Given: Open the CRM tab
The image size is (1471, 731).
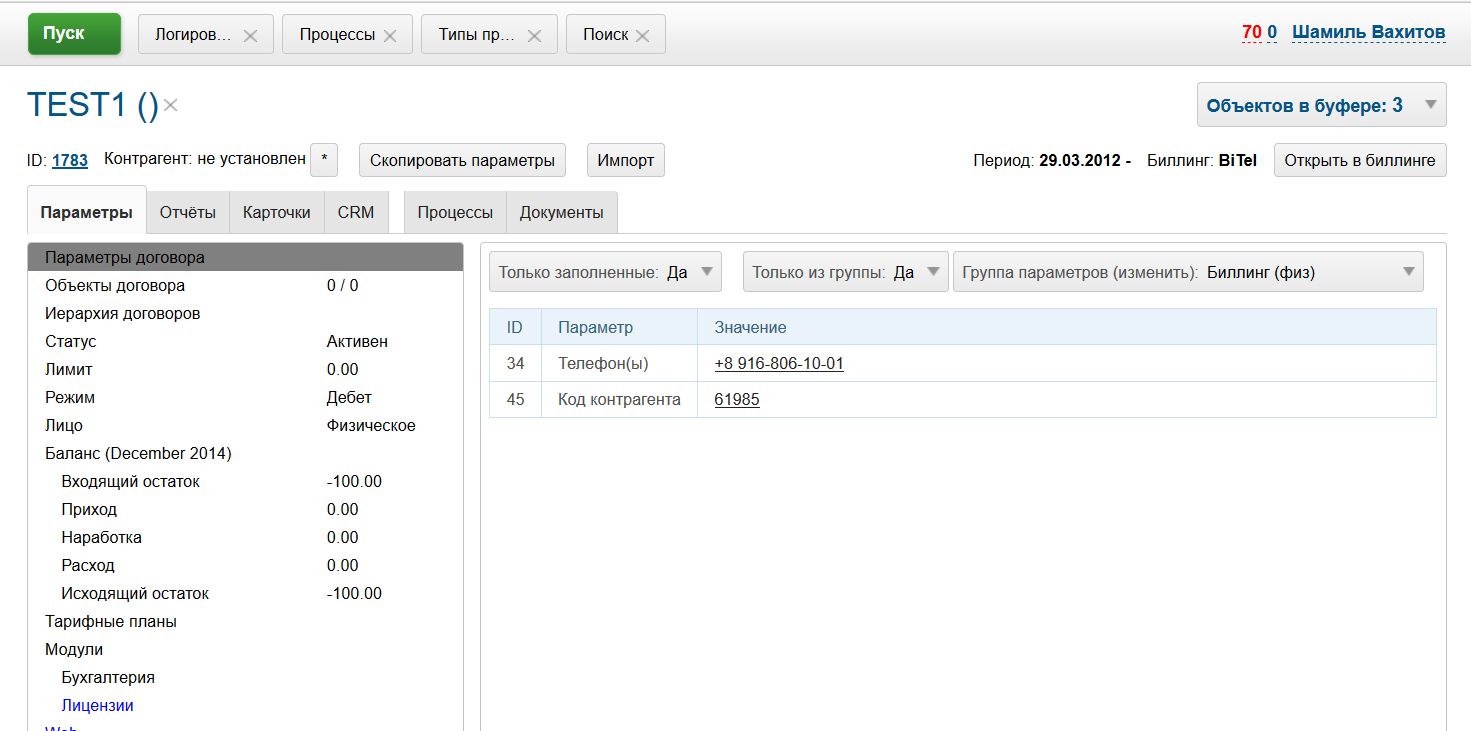Looking at the screenshot, I should pyautogui.click(x=356, y=212).
